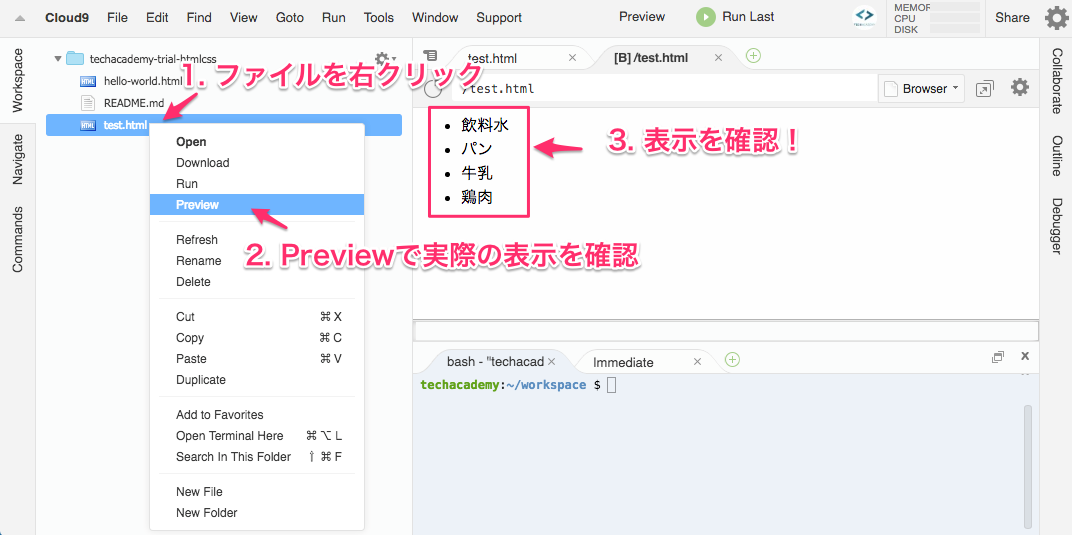Click the preview pane settings gear
The width and height of the screenshot is (1072, 535).
1019,88
